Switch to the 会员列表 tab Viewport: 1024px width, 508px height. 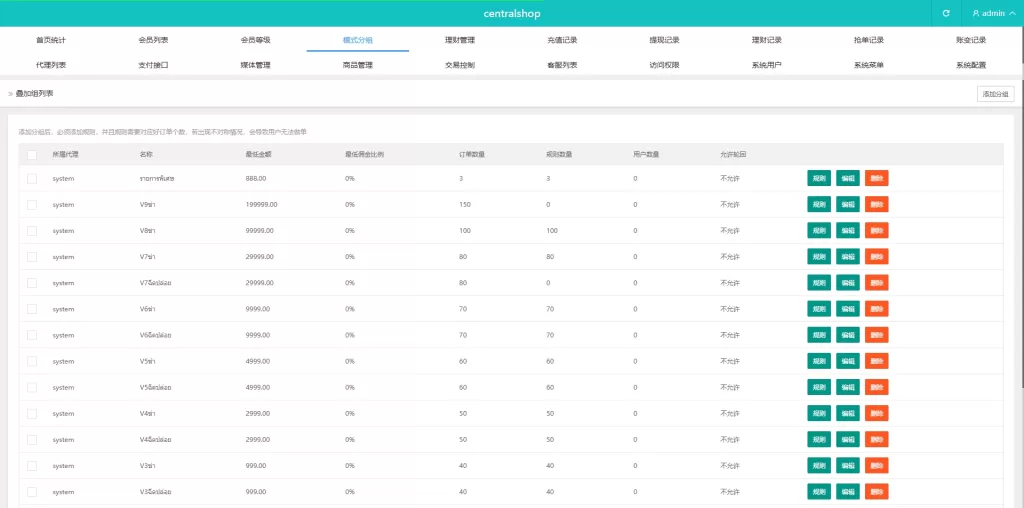[153, 40]
